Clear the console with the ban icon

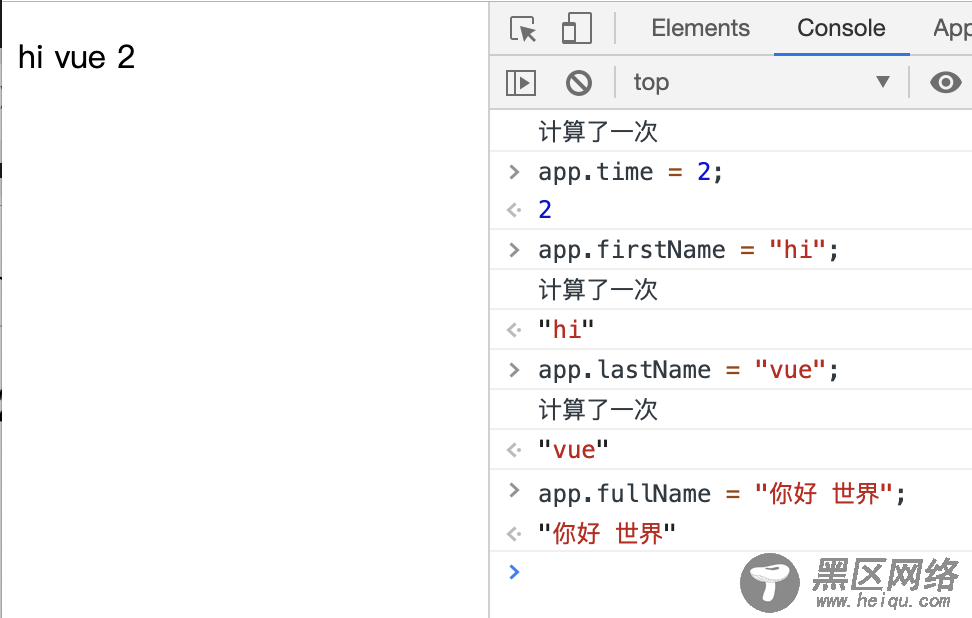coord(579,82)
